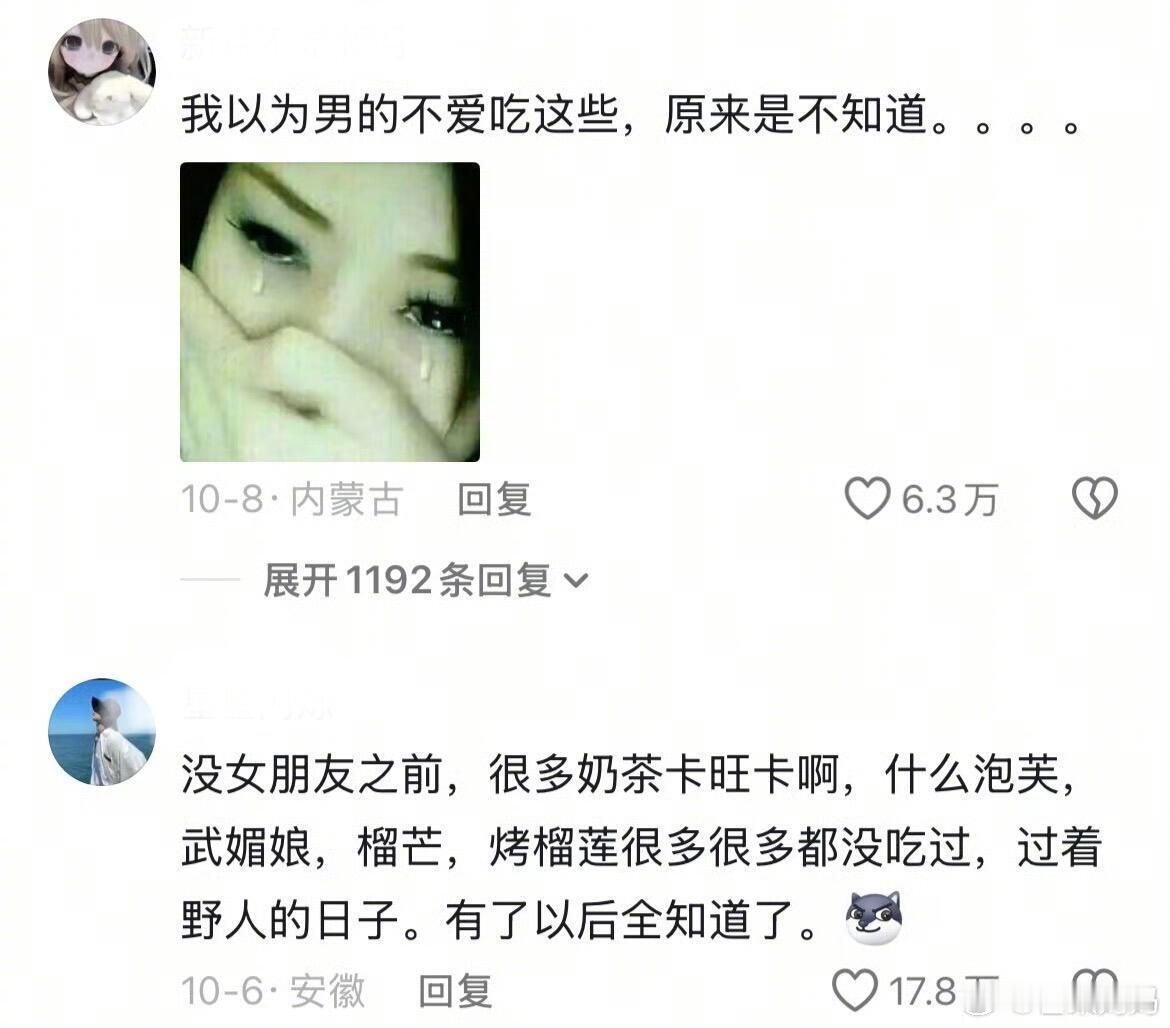Open the anime girl avatar profile
Viewport: 1170px width, 1028px height.
click(x=102, y=72)
